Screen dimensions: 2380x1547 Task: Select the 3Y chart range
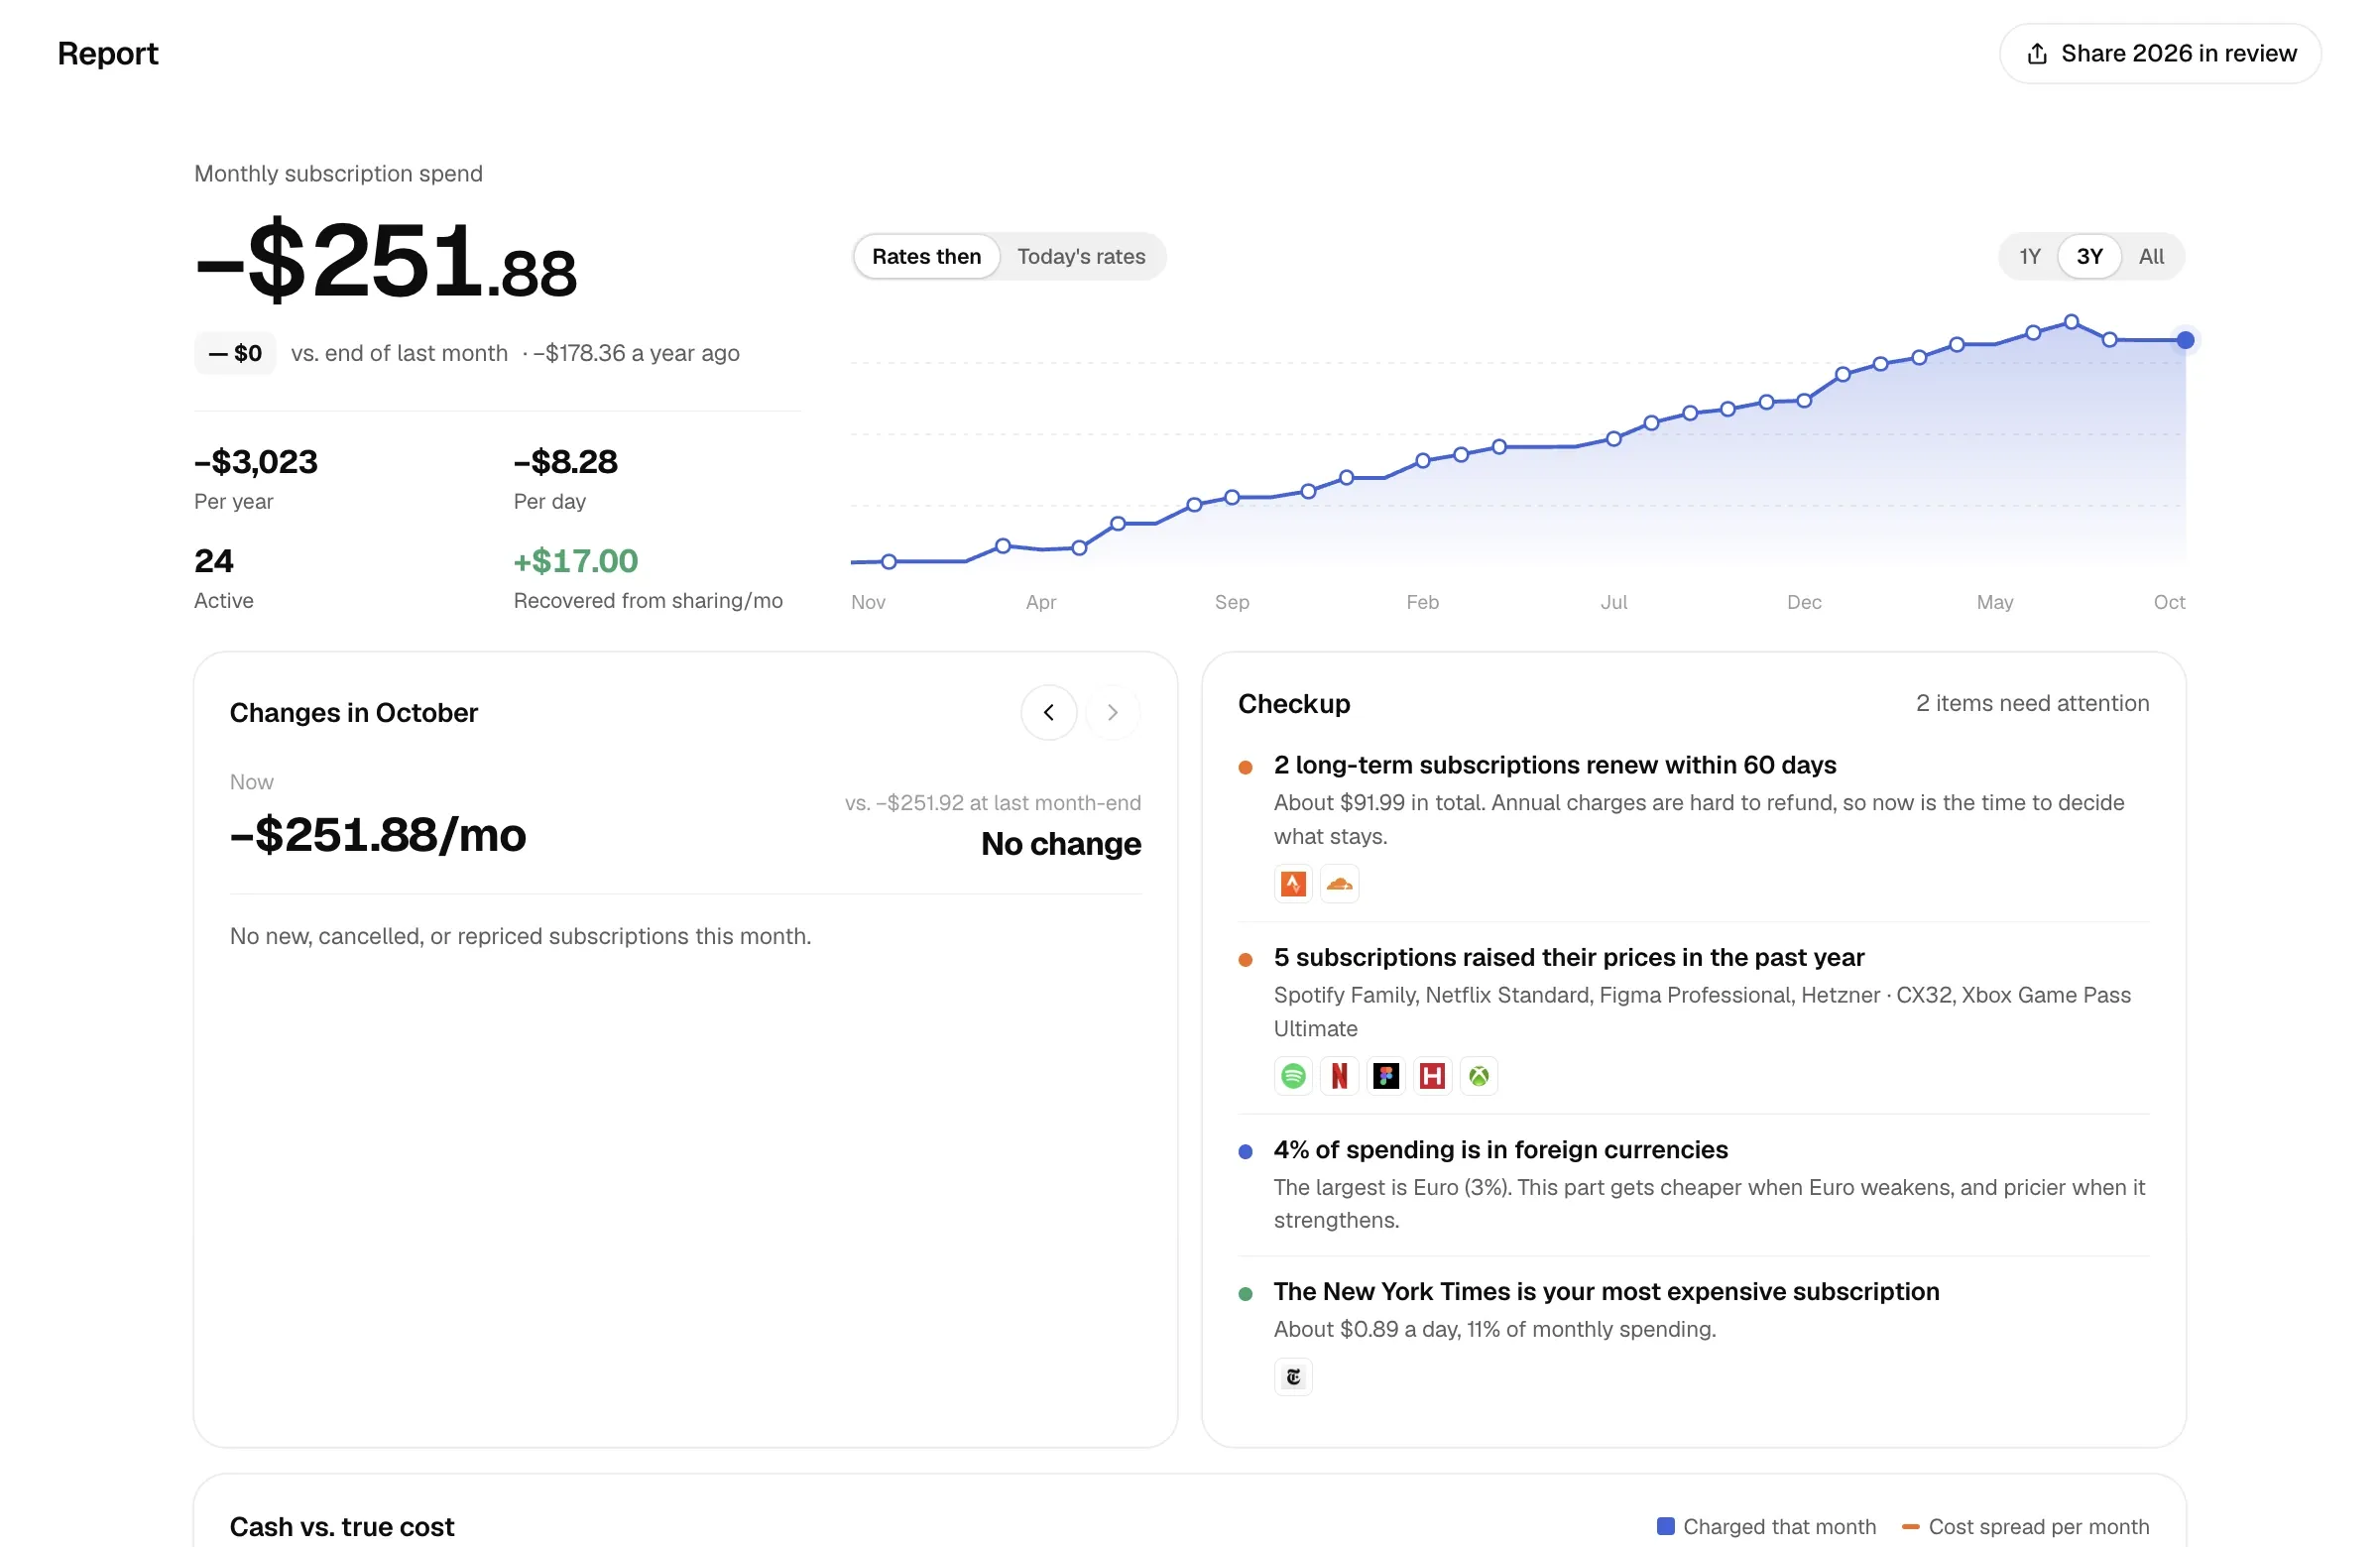[2089, 257]
